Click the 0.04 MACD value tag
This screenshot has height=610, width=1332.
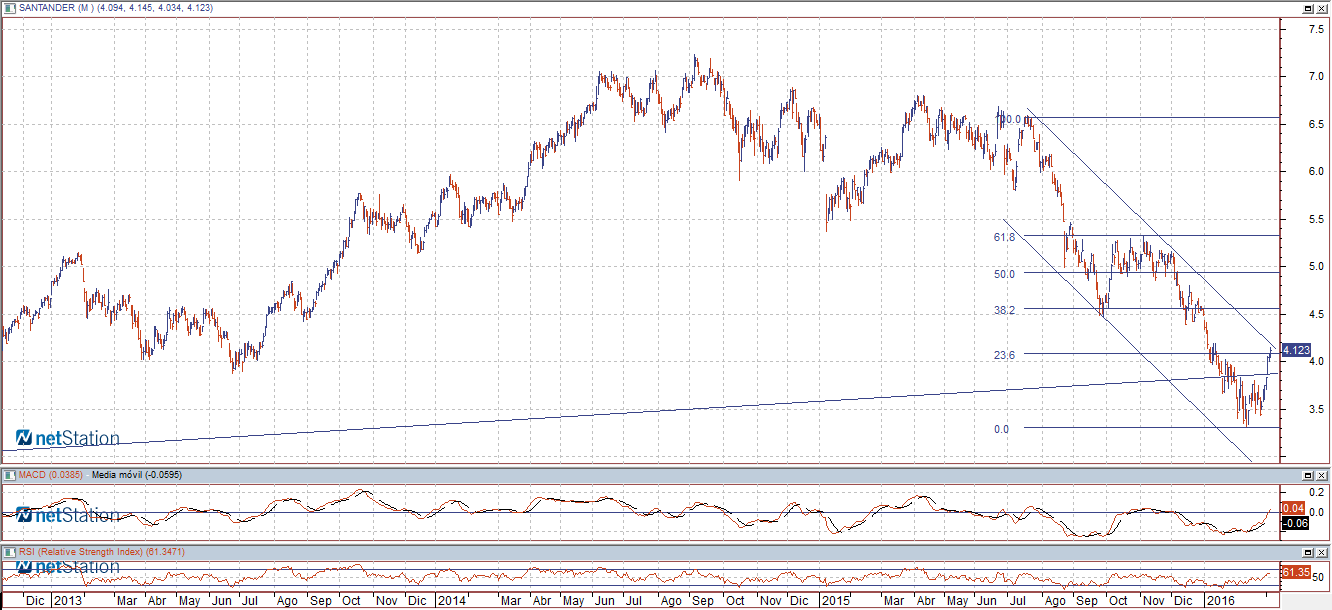(x=1293, y=509)
